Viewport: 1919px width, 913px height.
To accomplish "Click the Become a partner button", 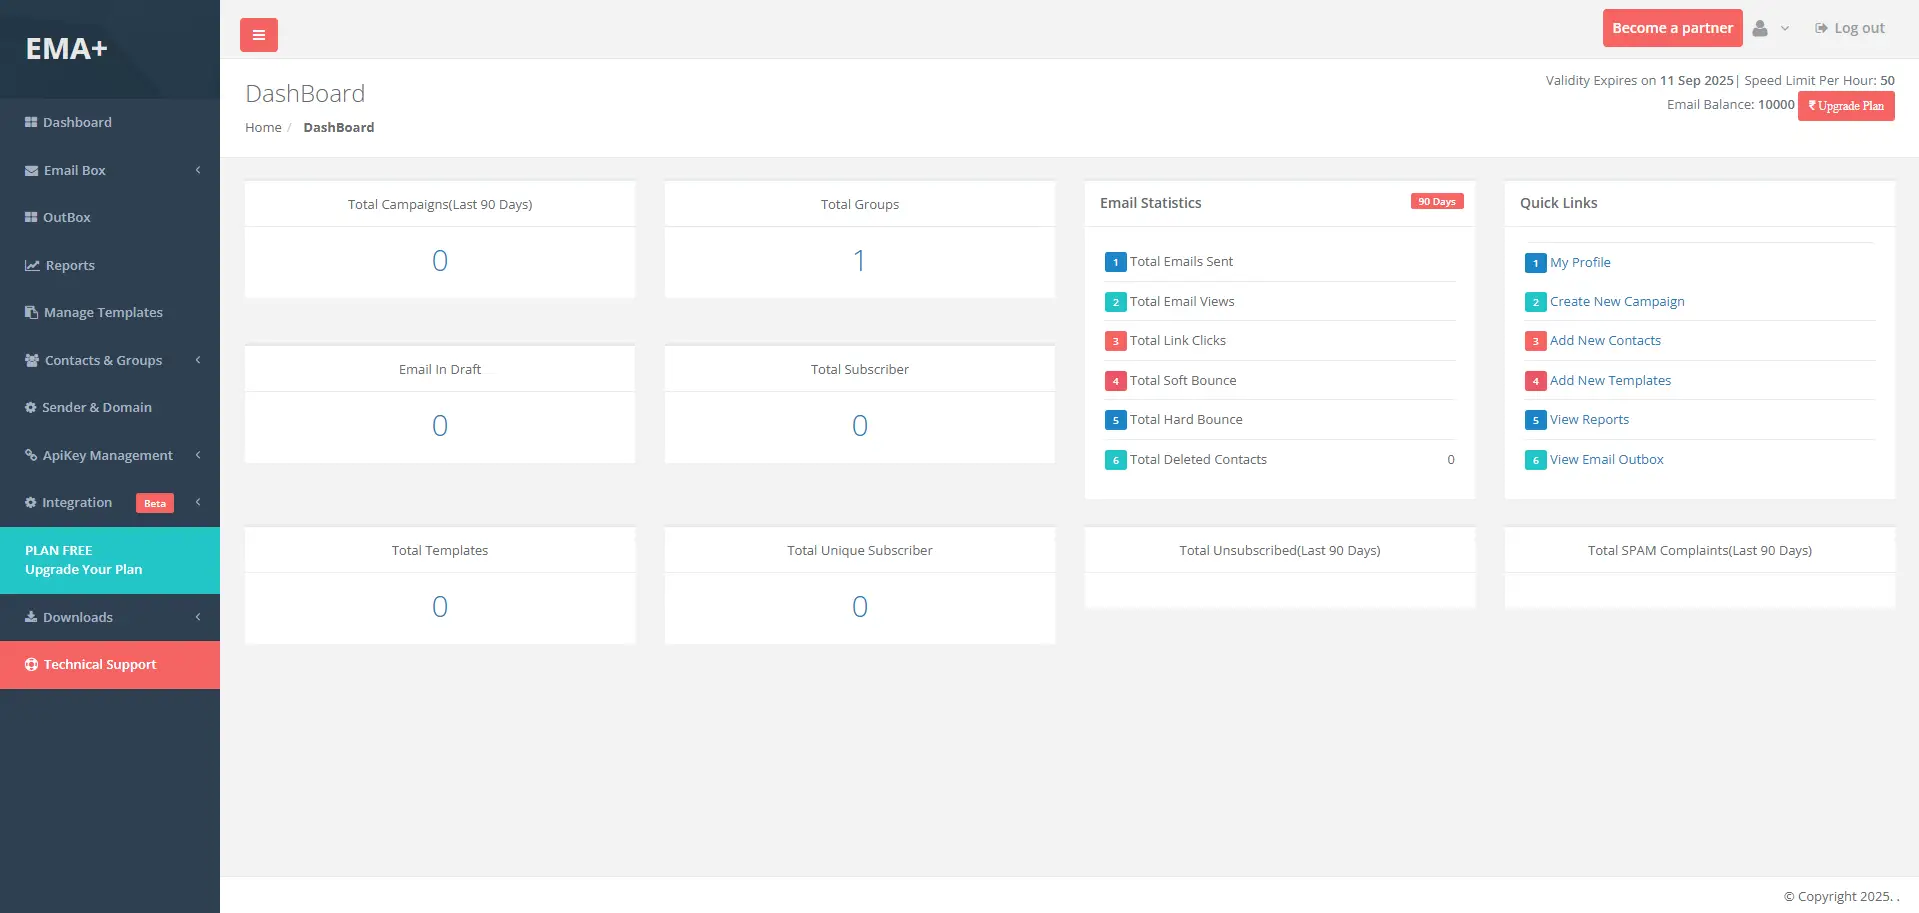I will (x=1672, y=28).
